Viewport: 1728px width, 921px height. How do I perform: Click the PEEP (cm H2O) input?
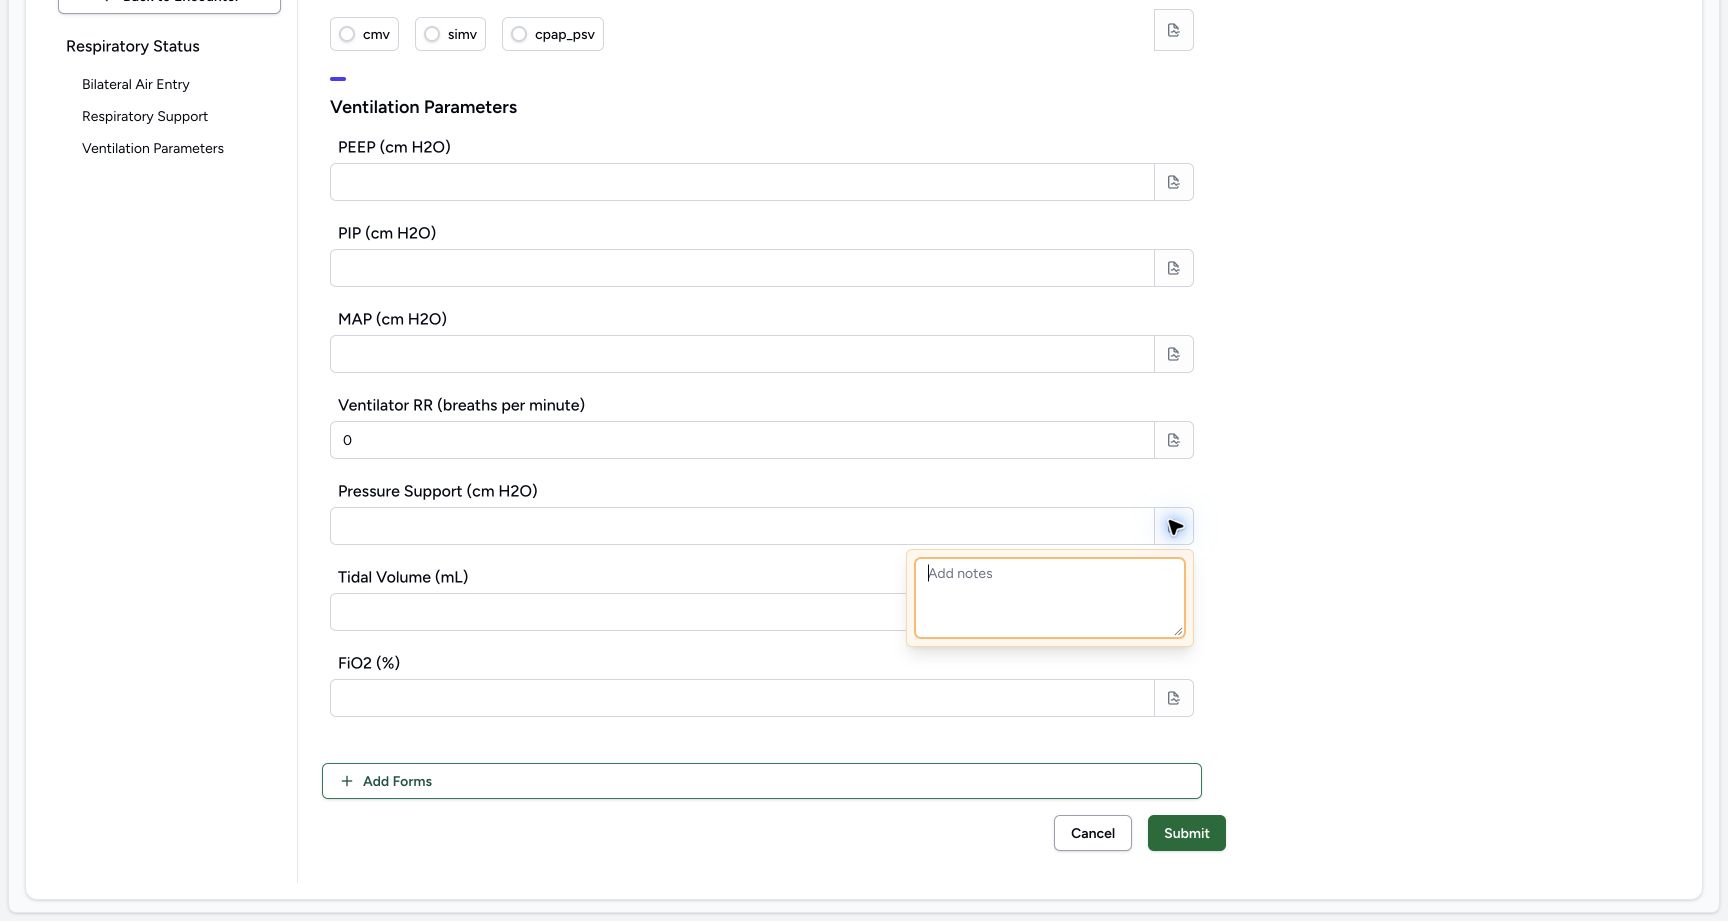click(742, 182)
